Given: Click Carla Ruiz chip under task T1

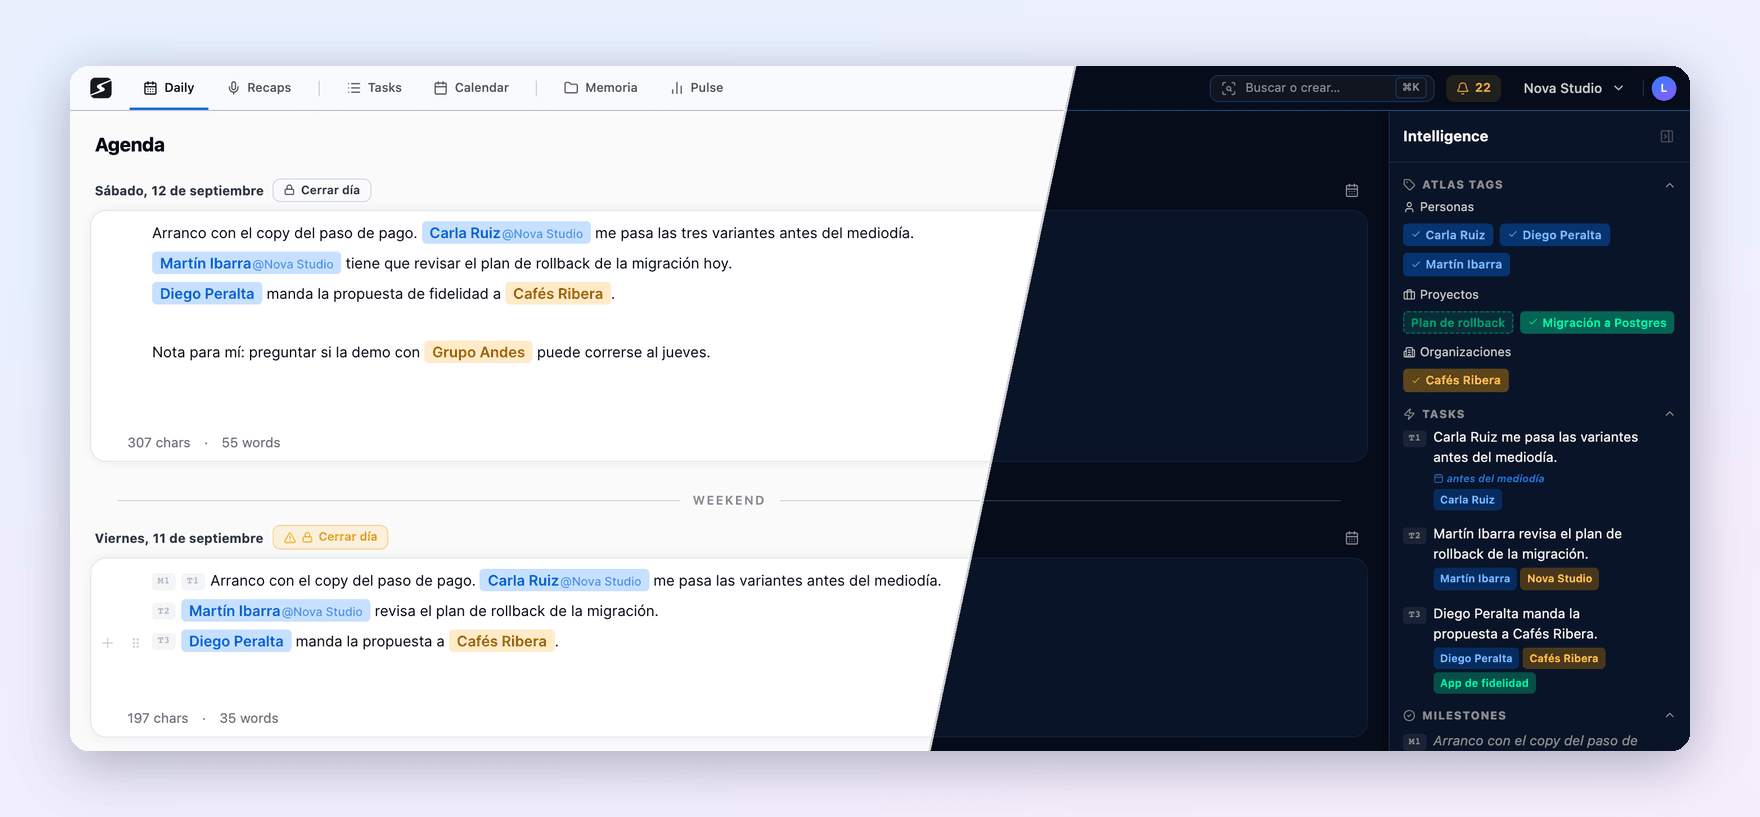Looking at the screenshot, I should 1467,500.
